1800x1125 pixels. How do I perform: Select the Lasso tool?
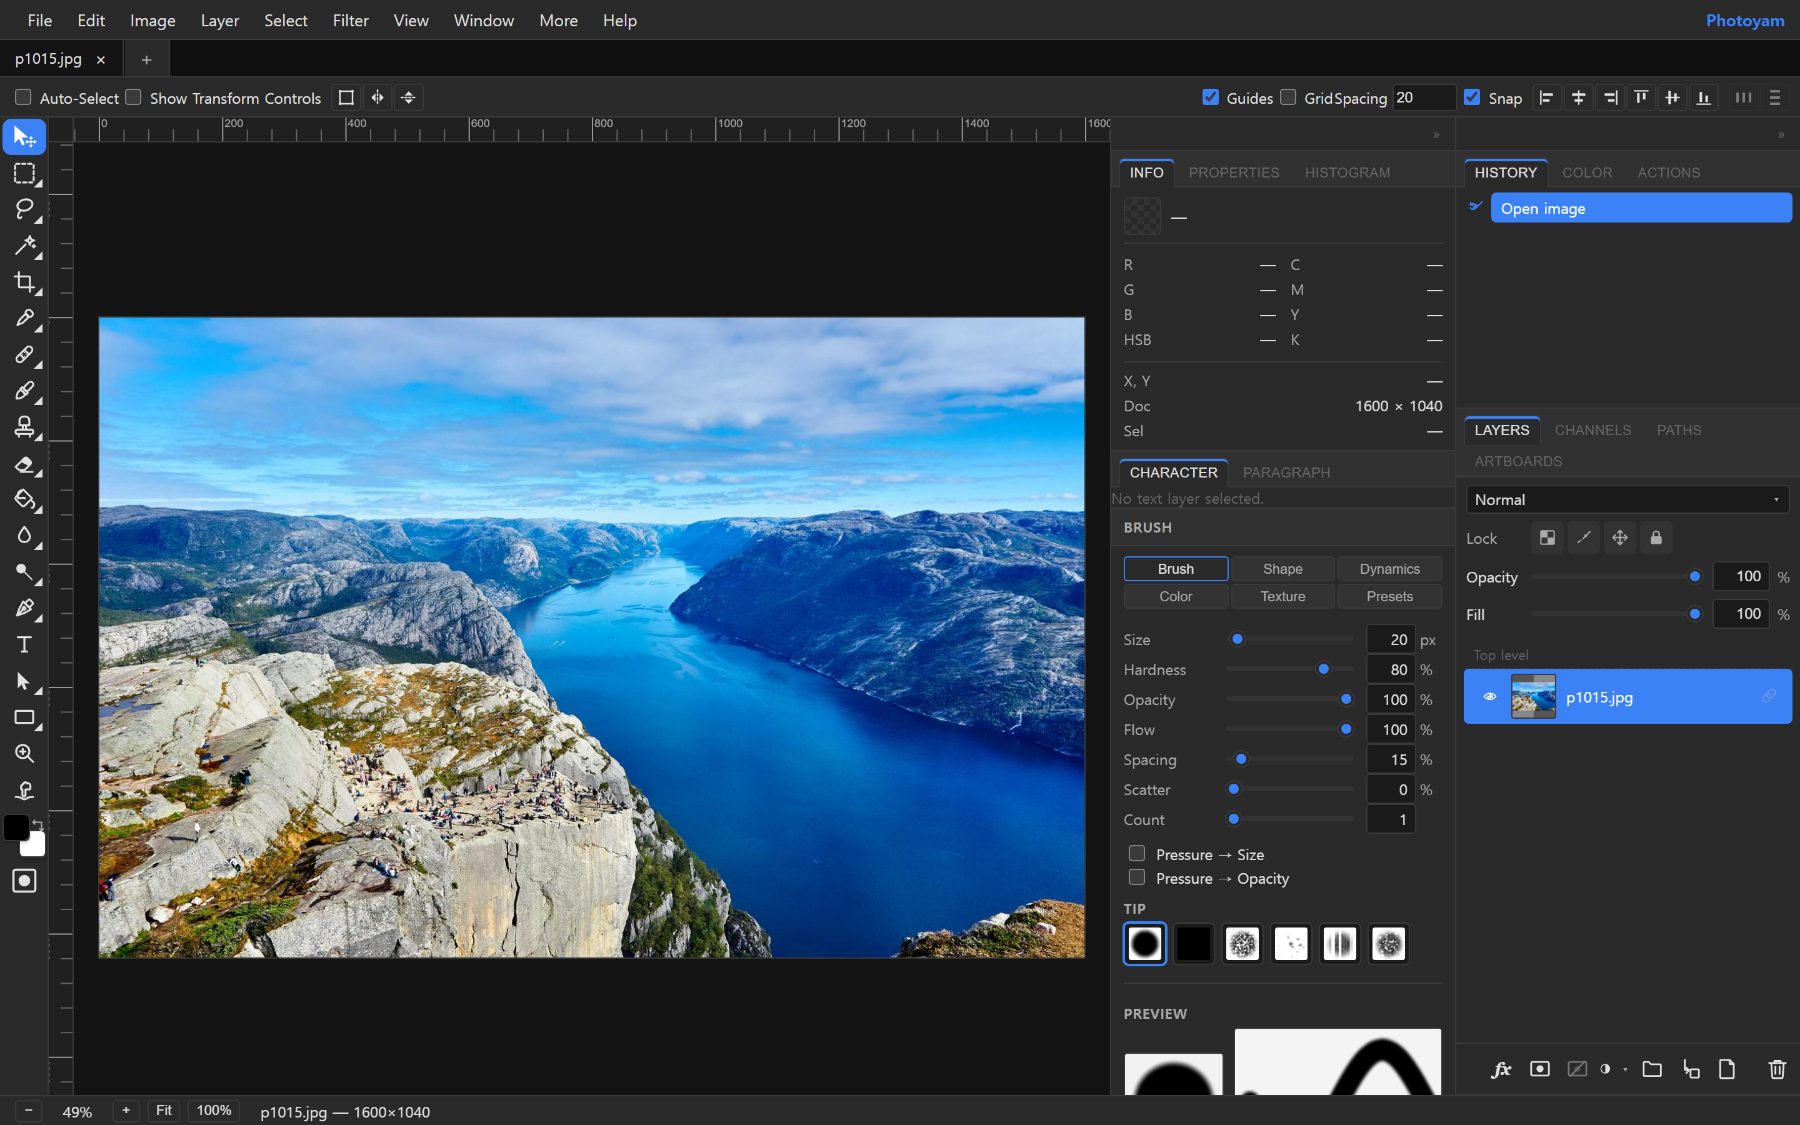click(x=24, y=209)
